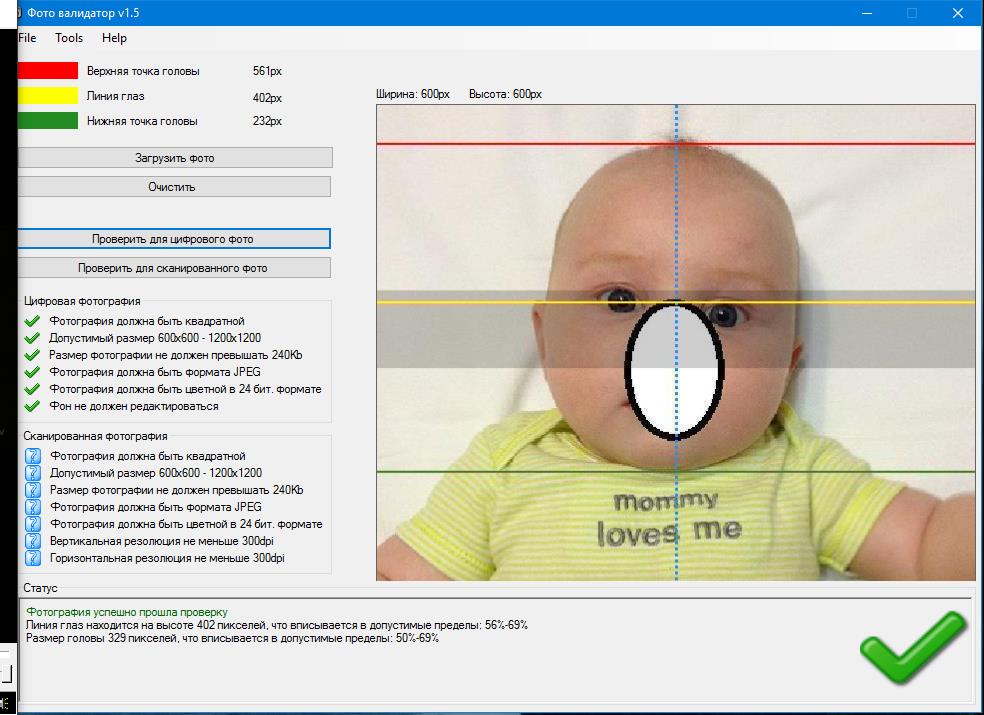Viewport: 984px width, 715px height.
Task: Click question icon beside 'Вертикальная резолюция не меньше 300dpi'
Action: coord(33,540)
